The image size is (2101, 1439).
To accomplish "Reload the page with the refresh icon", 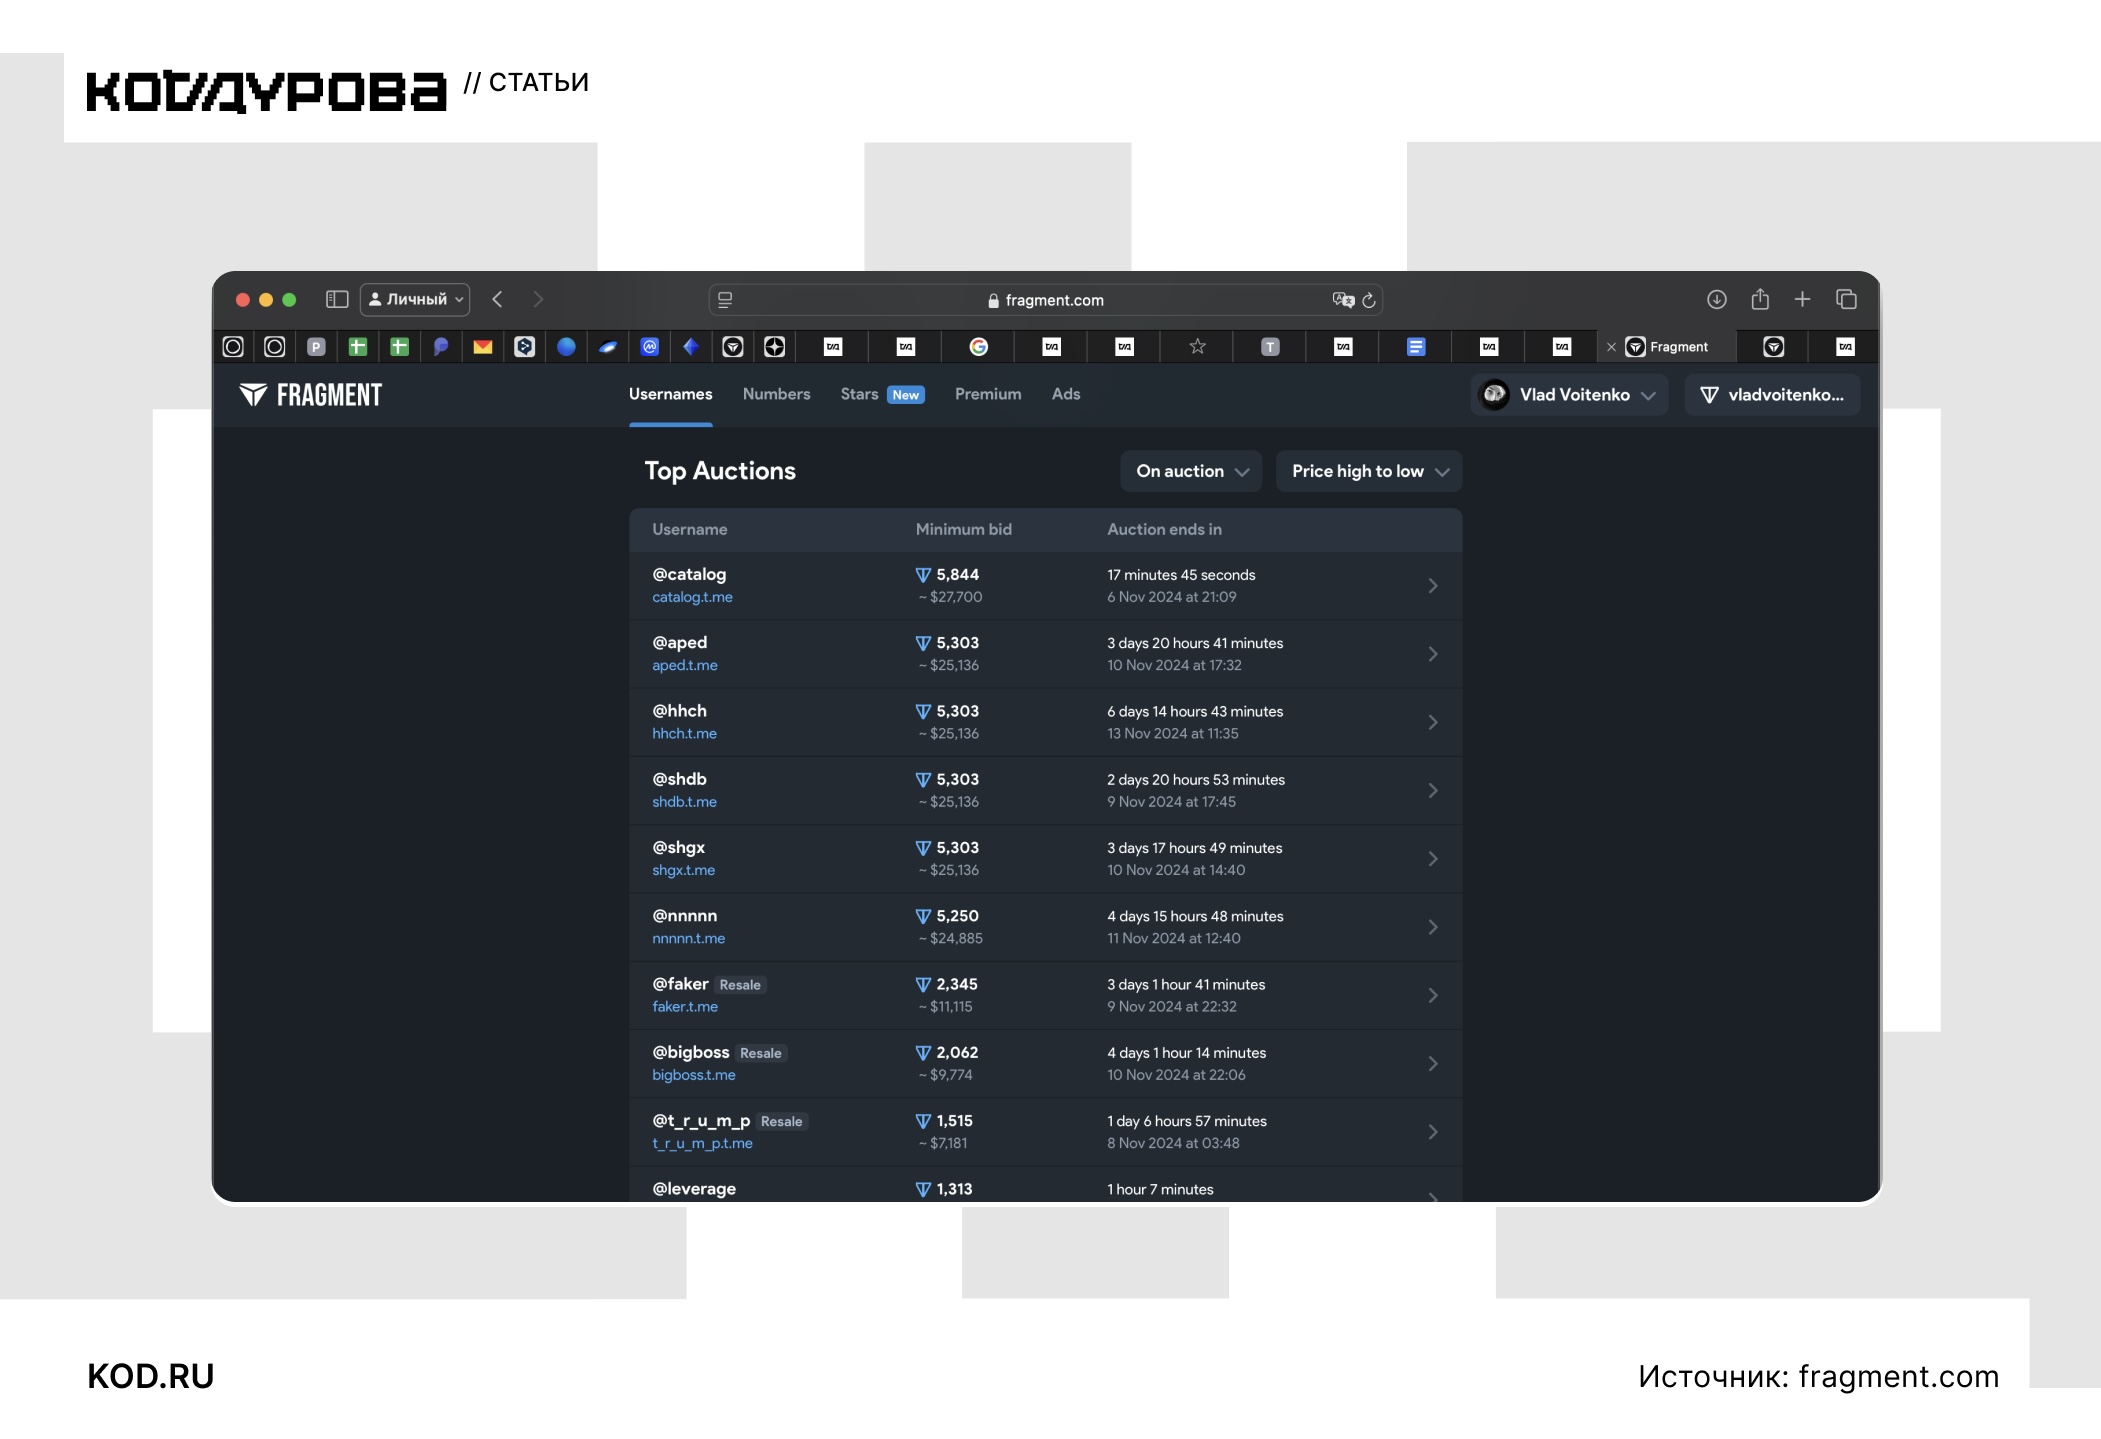I will pyautogui.click(x=1369, y=299).
